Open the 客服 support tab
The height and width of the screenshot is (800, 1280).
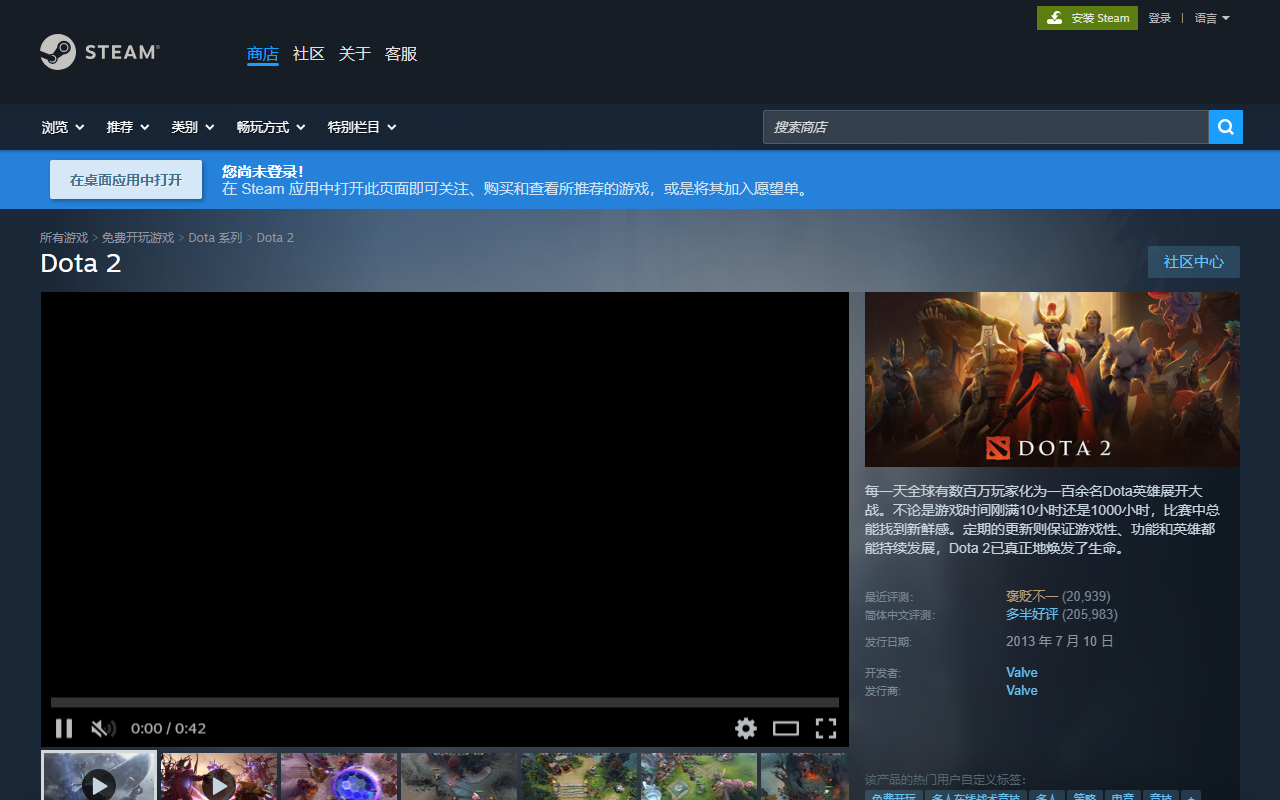[401, 54]
